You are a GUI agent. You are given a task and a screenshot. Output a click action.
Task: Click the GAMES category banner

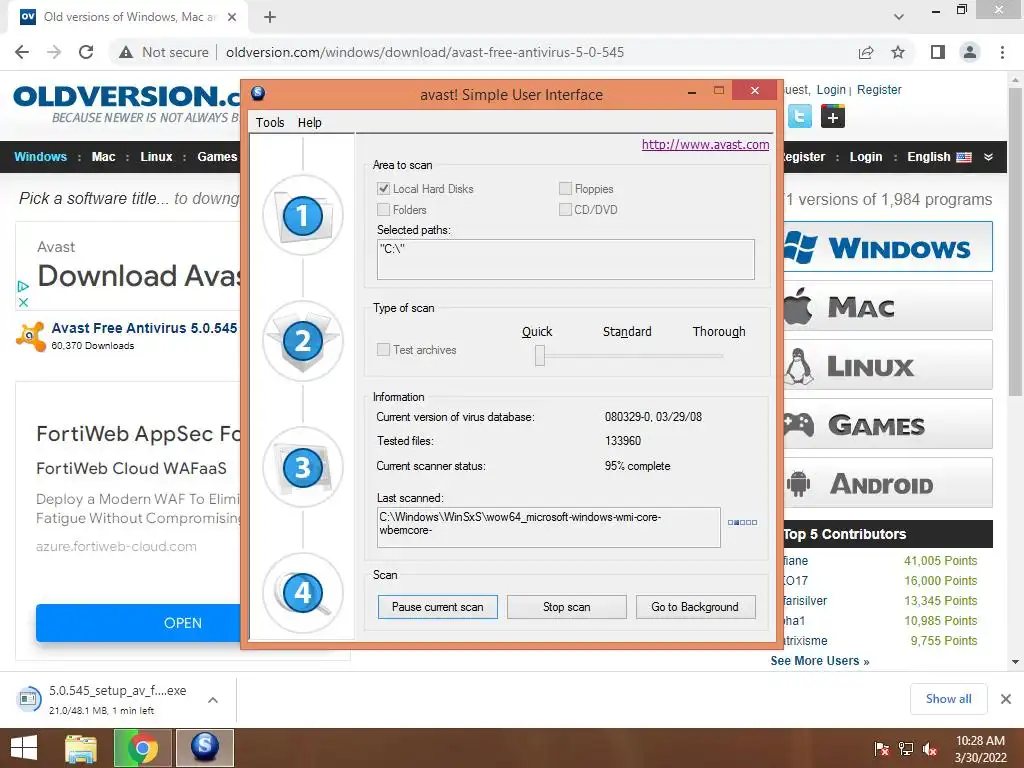pyautogui.click(x=888, y=424)
